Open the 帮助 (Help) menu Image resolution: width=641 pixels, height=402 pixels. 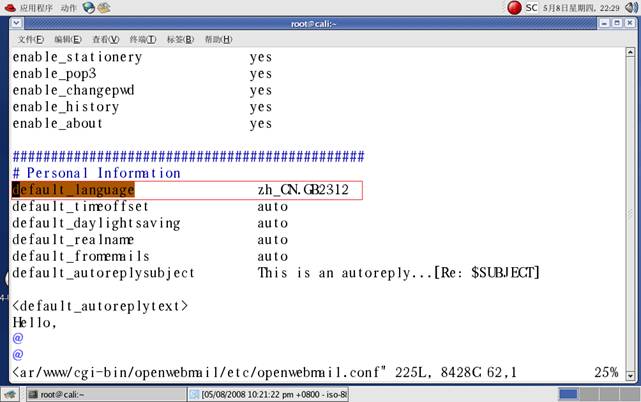pos(218,40)
